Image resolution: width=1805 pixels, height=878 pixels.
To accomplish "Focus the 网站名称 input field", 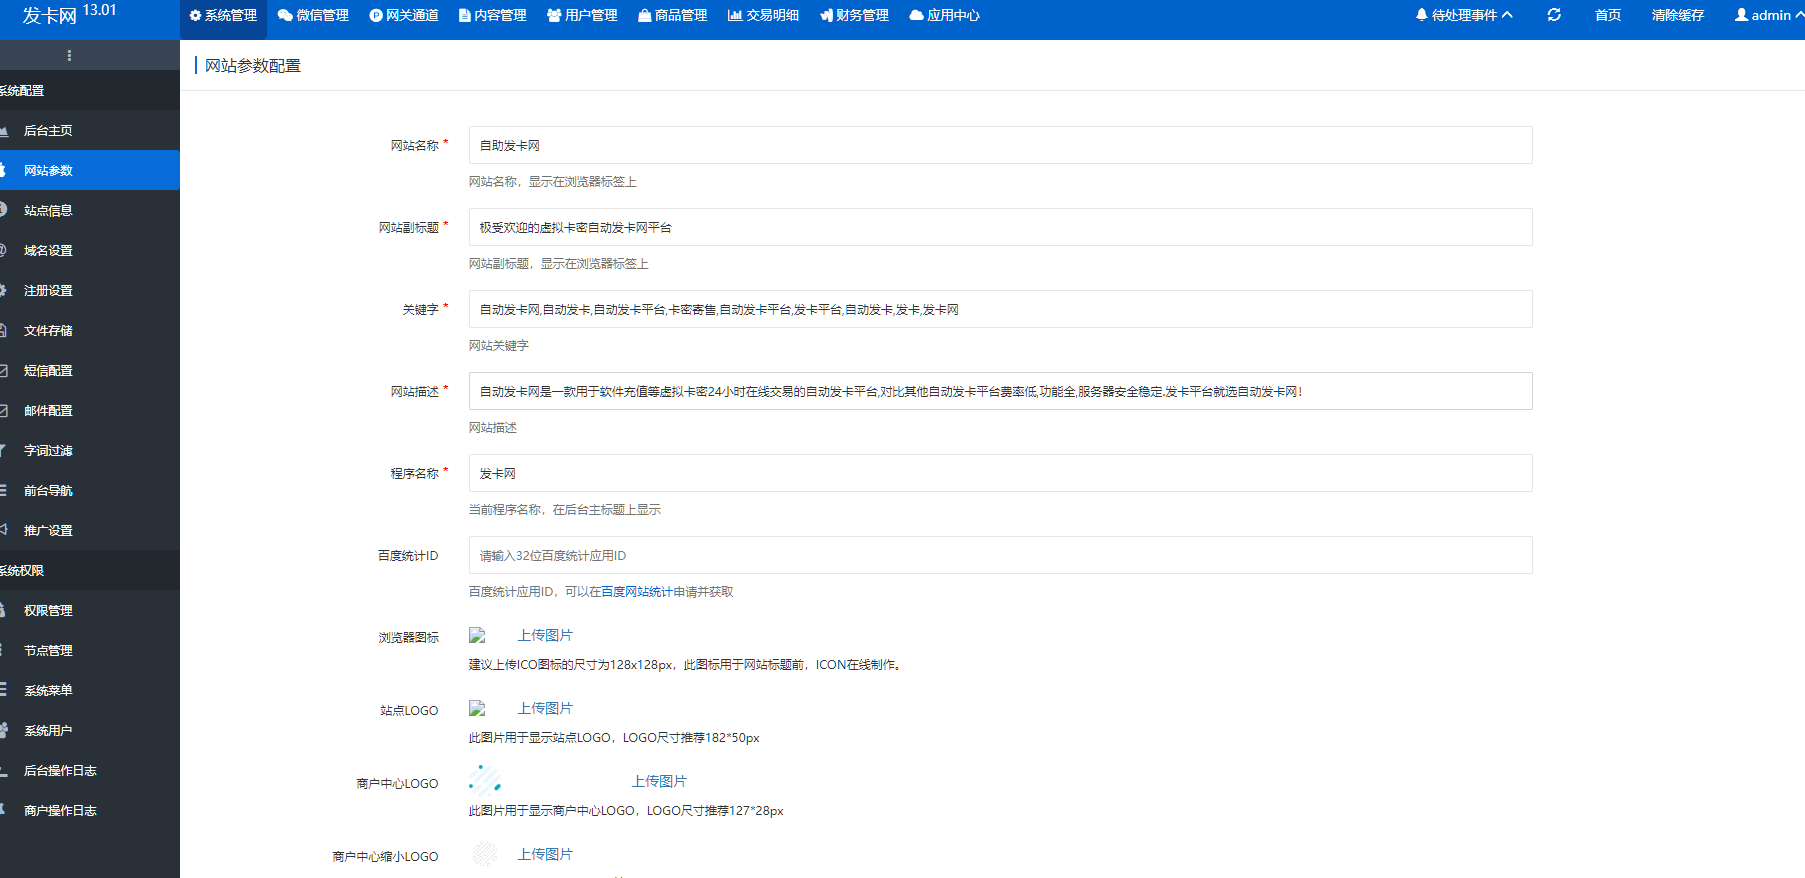I will click(x=1000, y=145).
